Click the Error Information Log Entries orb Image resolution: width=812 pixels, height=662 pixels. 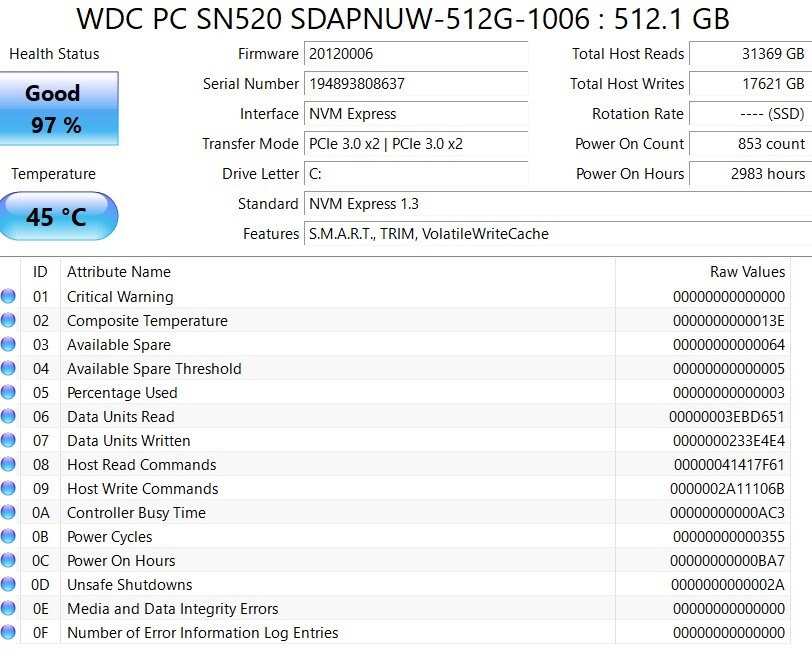[x=8, y=632]
